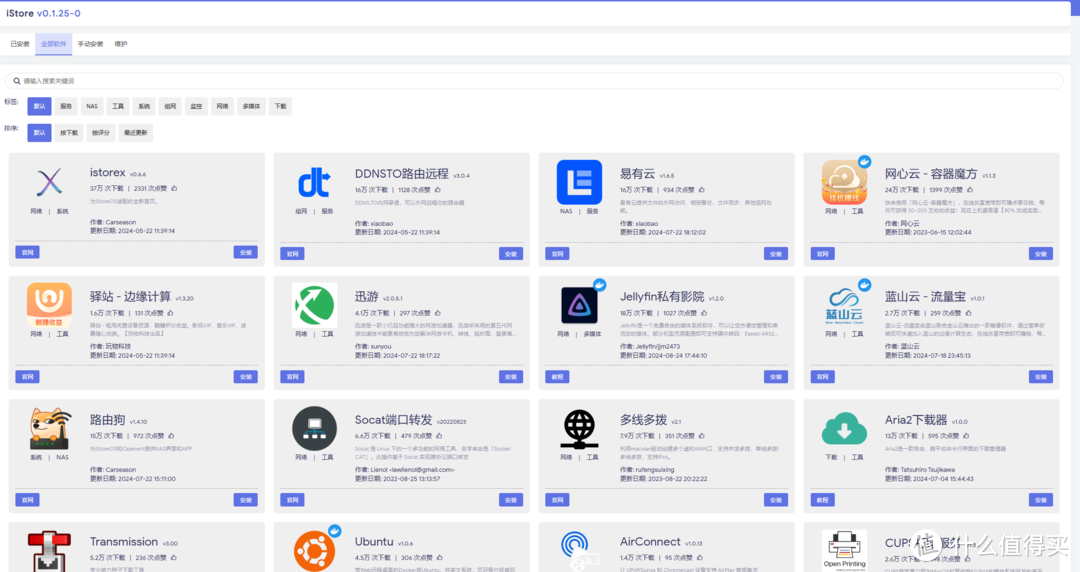This screenshot has width=1080, height=572.
Task: Click the DDNSTO路由远程 app icon
Action: pyautogui.click(x=314, y=183)
